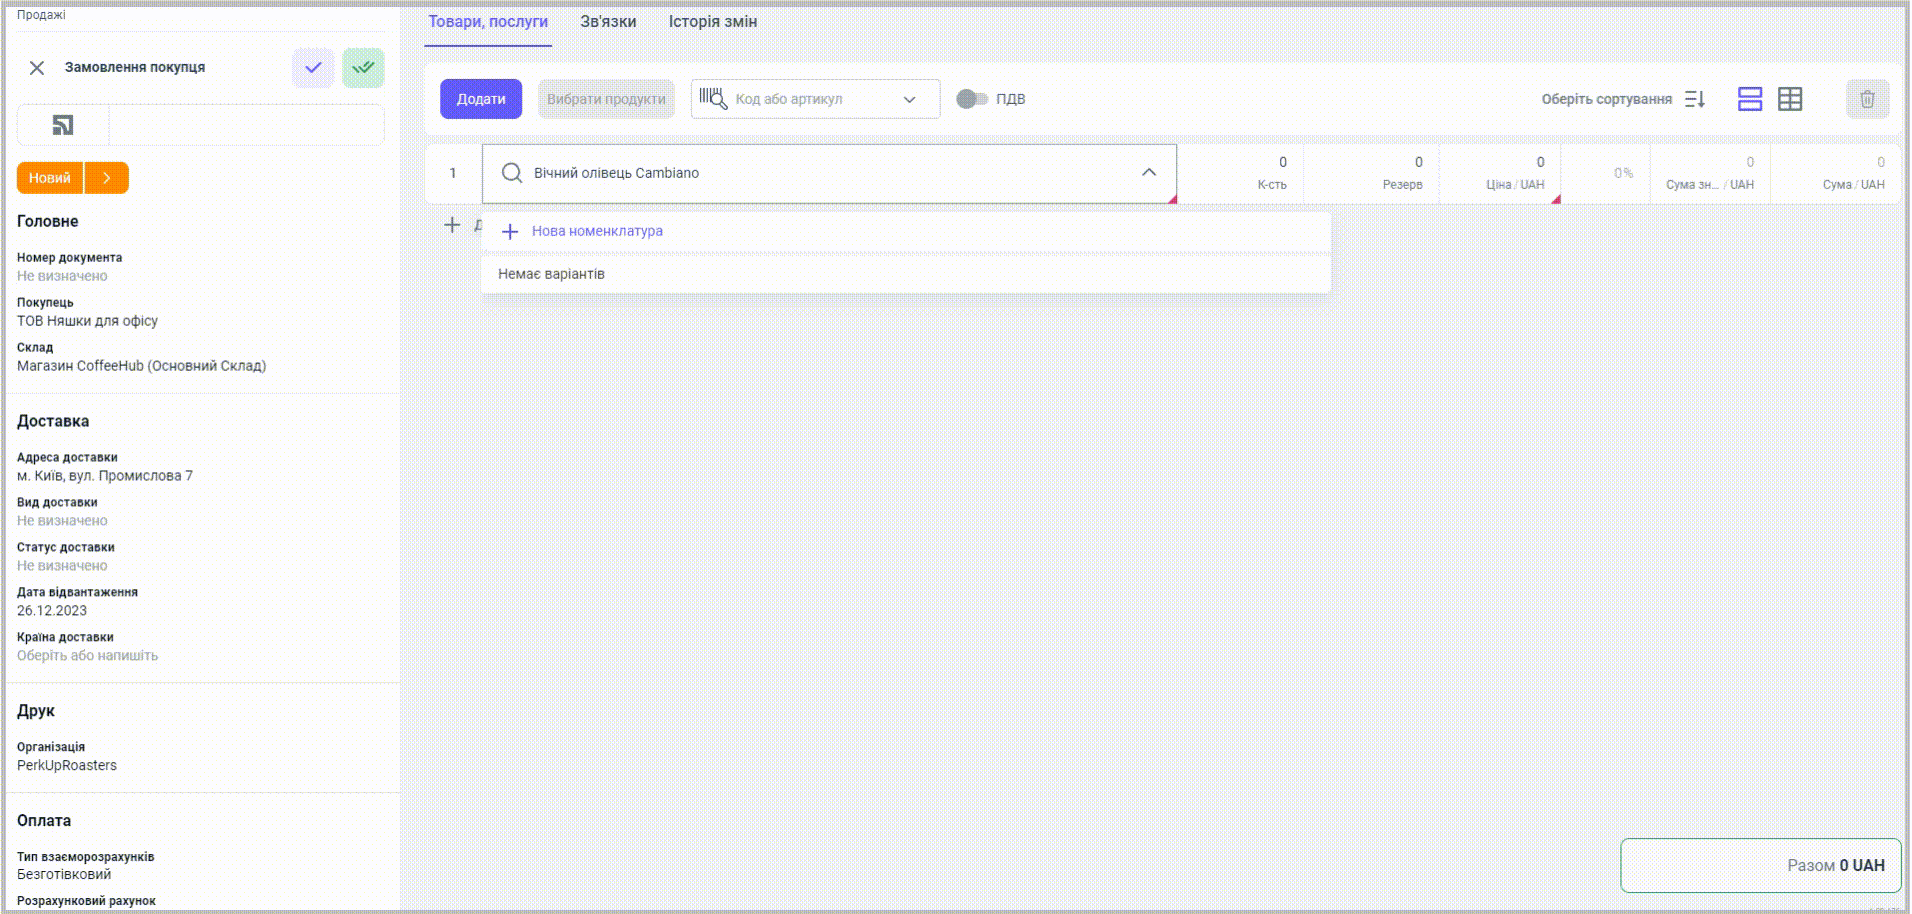Choose Країна доставки Оберіть або напишіть
Viewport: 1912px width, 914px height.
coord(88,656)
